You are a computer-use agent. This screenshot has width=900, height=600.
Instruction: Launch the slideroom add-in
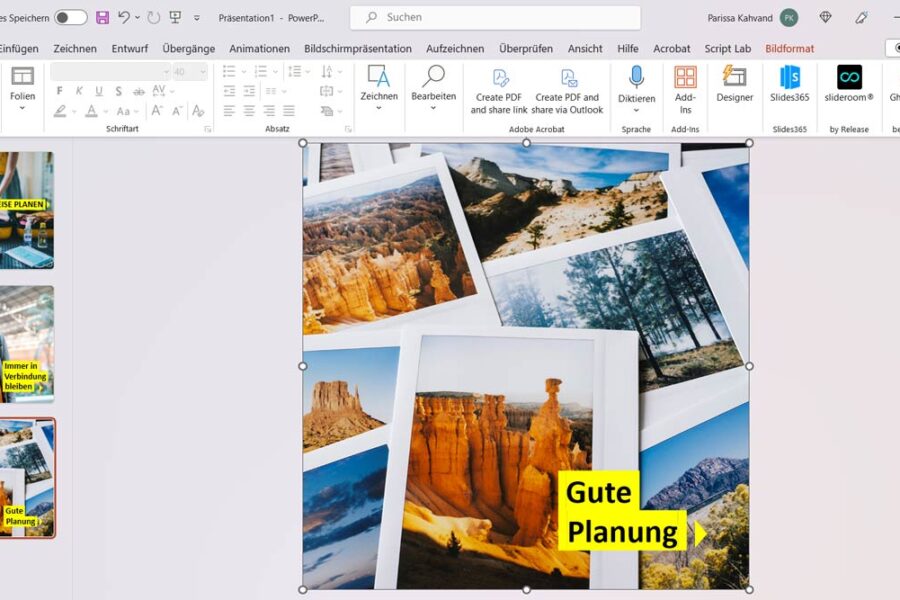pos(848,85)
